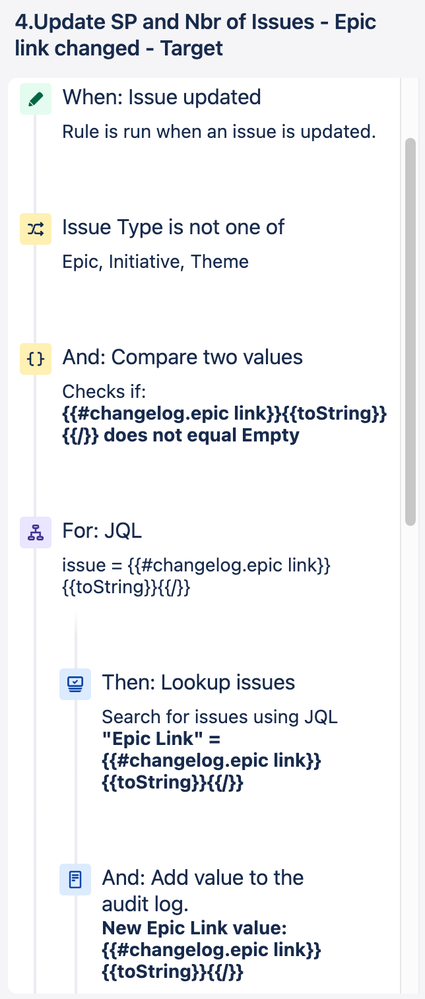Click the green pencil trigger icon
Image resolution: width=425 pixels, height=999 pixels.
click(x=36, y=99)
